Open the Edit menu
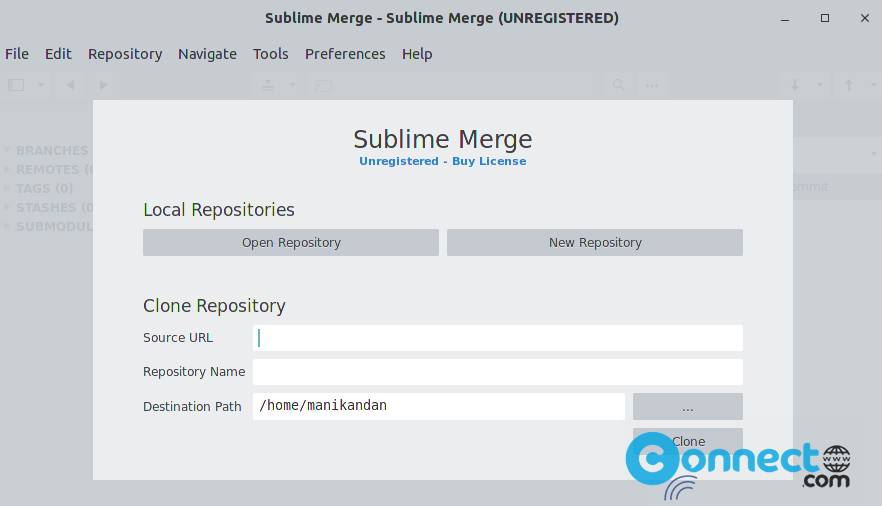 tap(58, 54)
